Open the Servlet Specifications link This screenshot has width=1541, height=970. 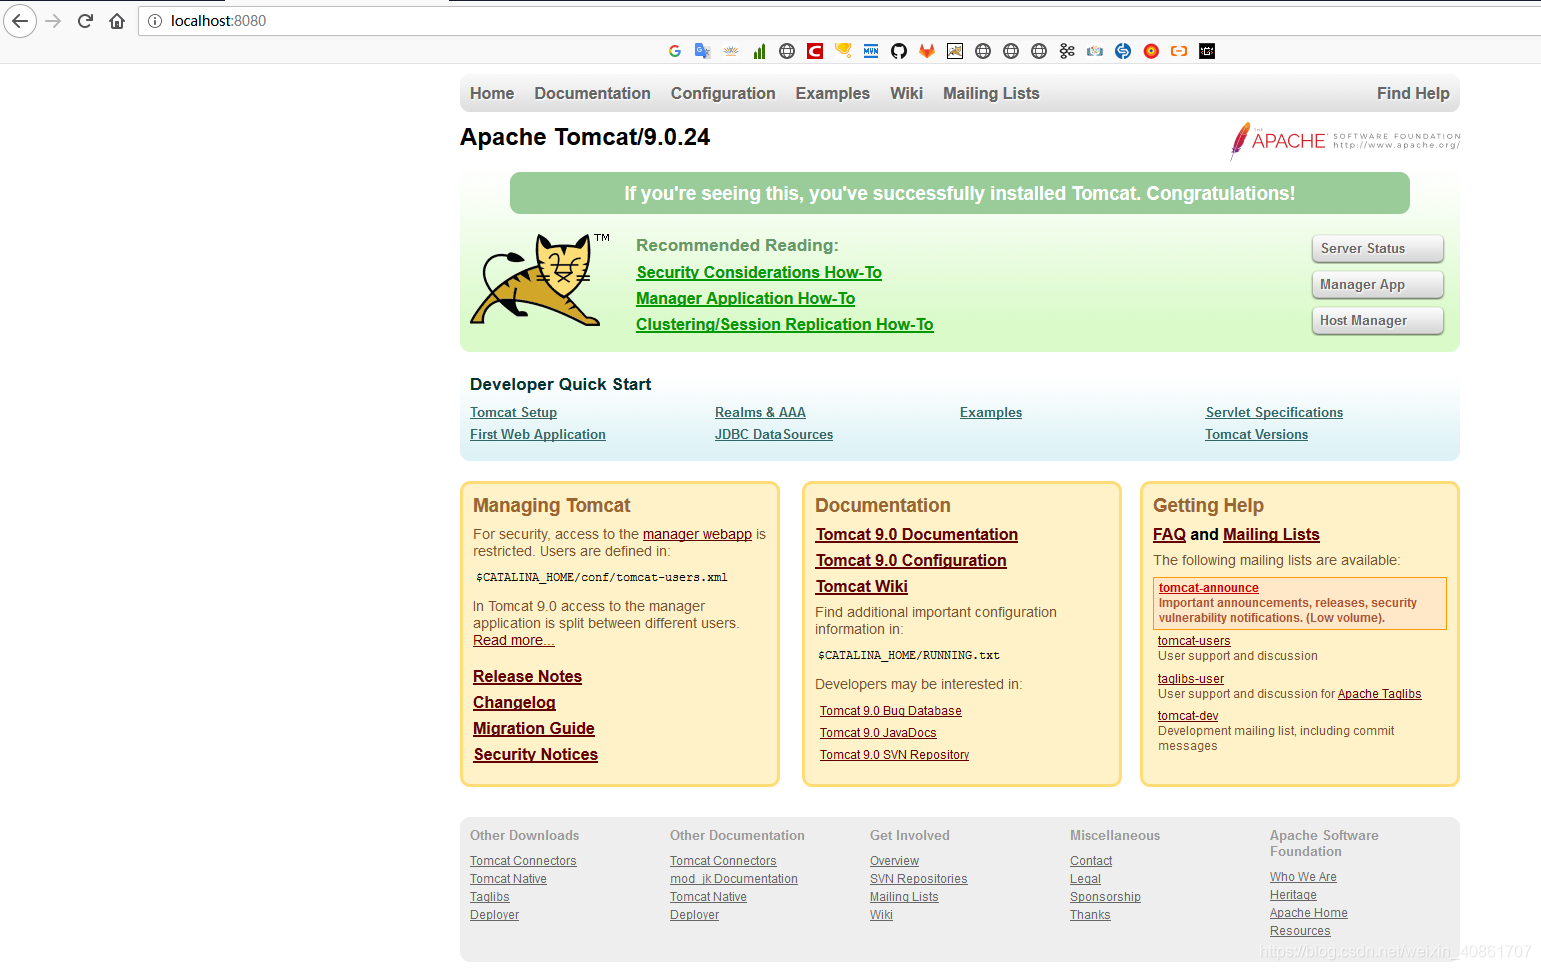point(1274,412)
